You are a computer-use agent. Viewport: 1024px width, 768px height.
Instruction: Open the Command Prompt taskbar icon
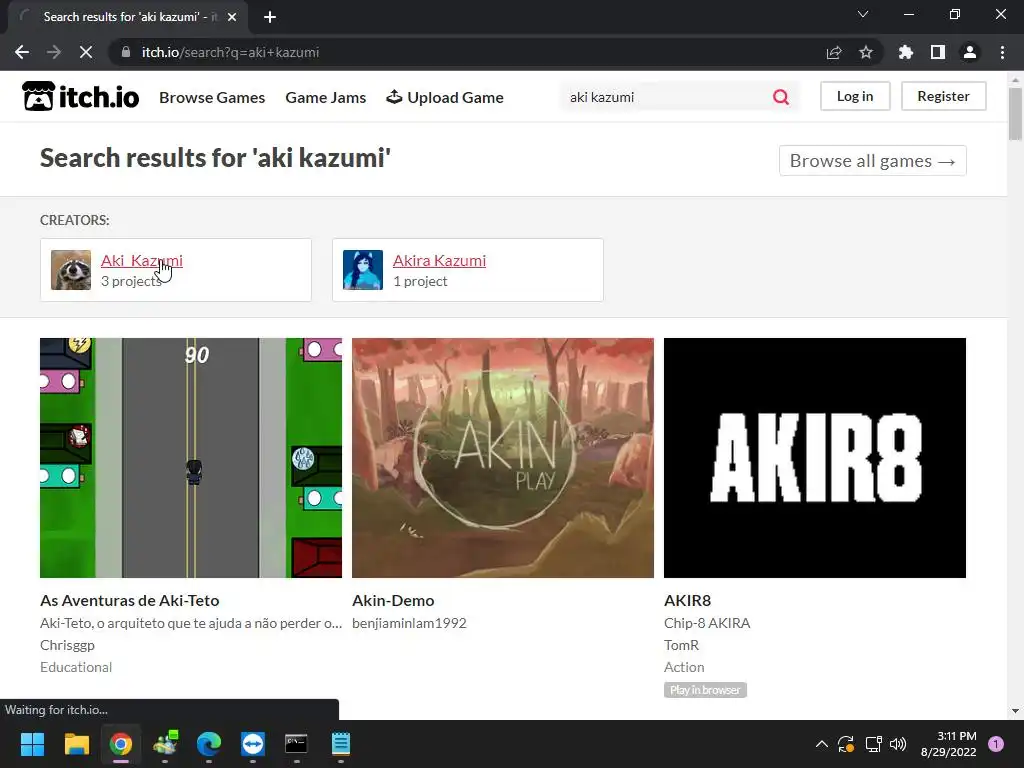point(296,743)
